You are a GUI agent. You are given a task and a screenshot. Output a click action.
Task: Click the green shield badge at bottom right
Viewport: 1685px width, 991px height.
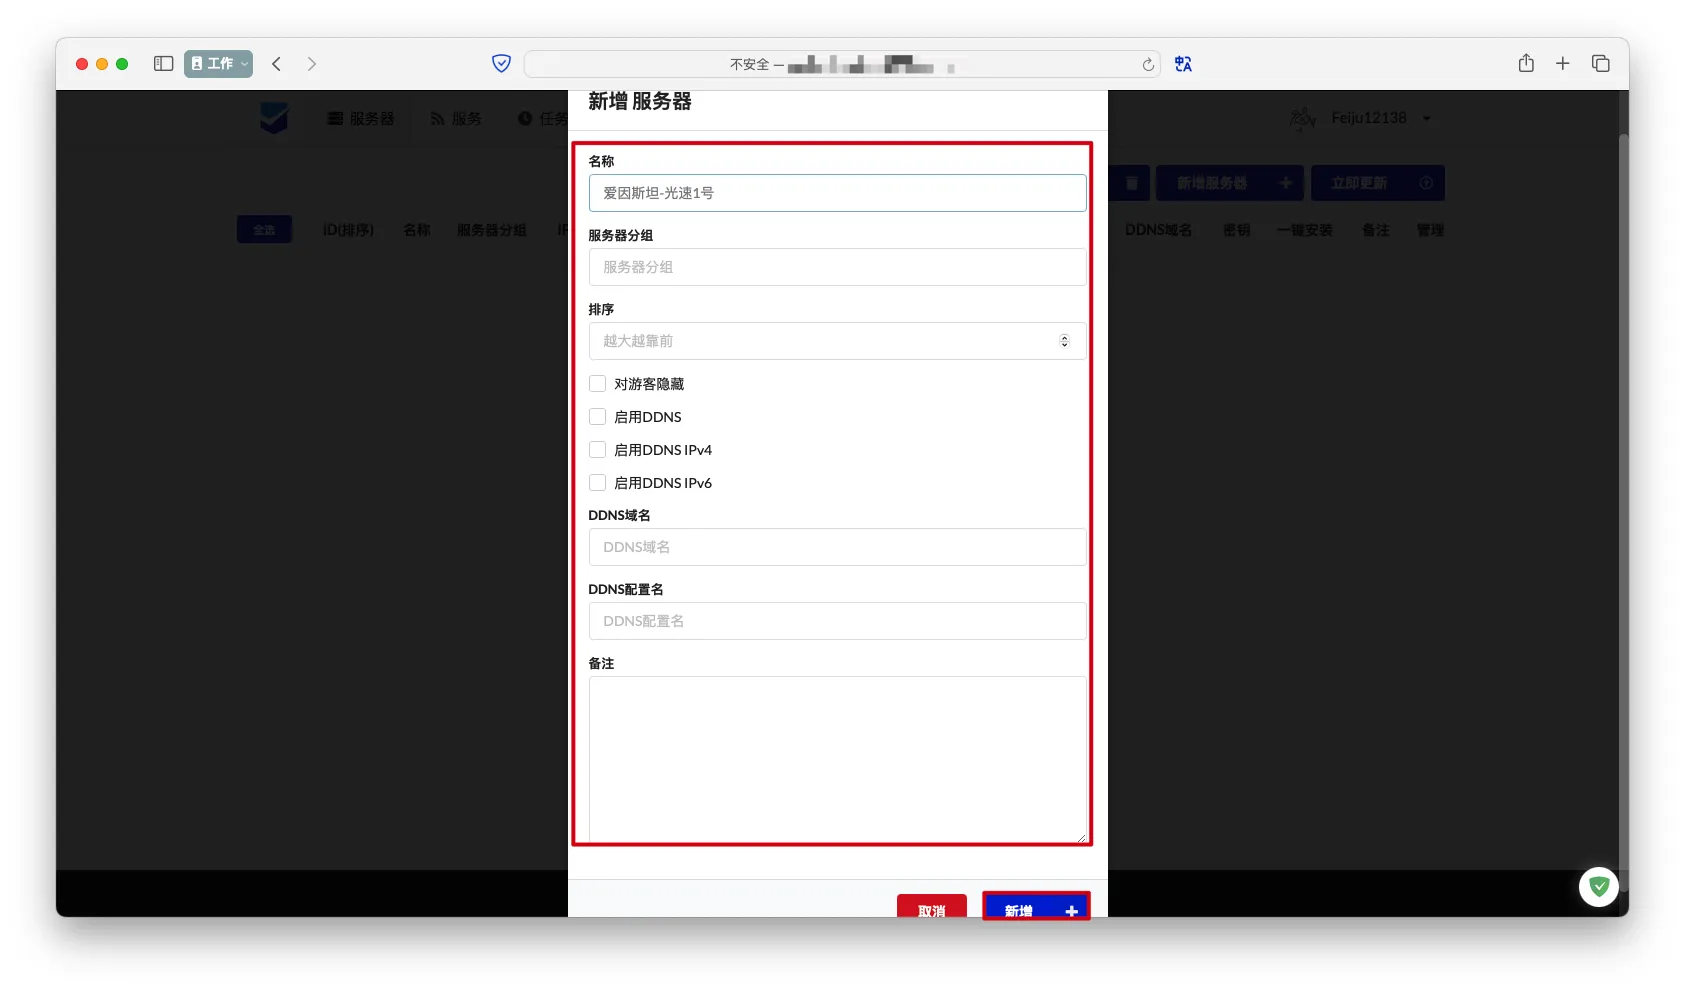pyautogui.click(x=1598, y=886)
